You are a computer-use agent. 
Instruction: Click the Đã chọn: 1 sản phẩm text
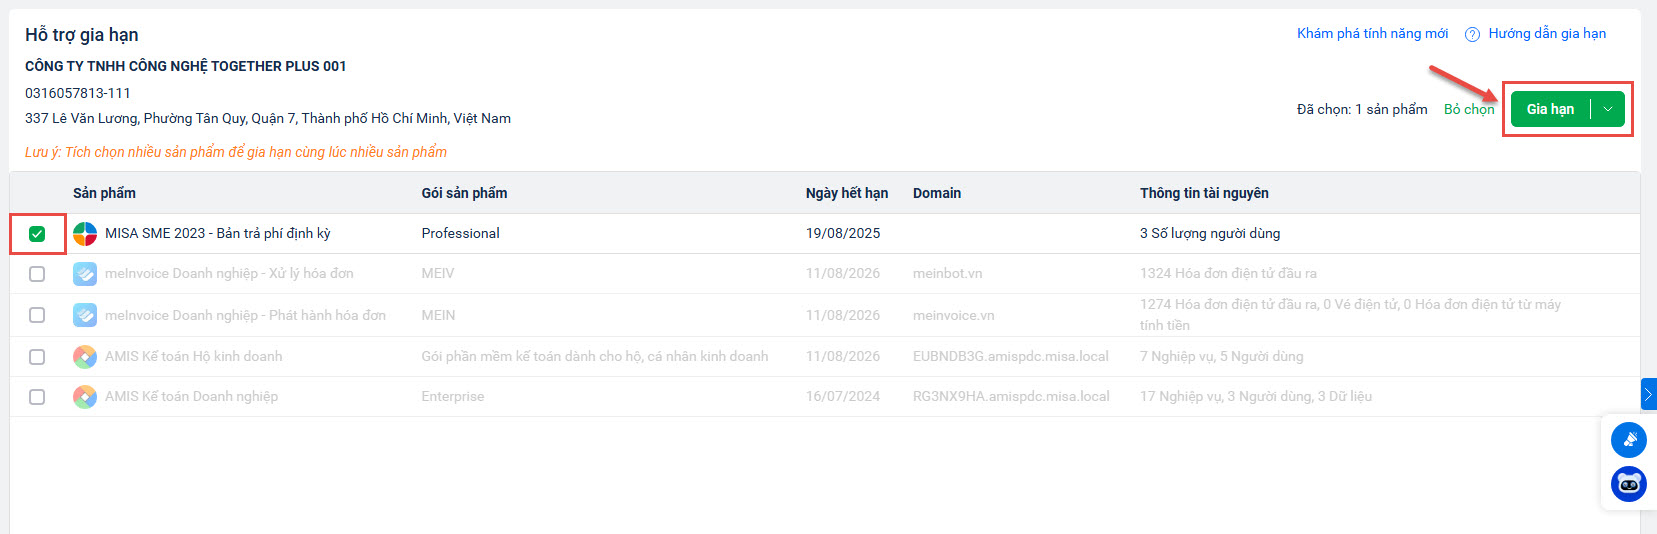point(1362,109)
